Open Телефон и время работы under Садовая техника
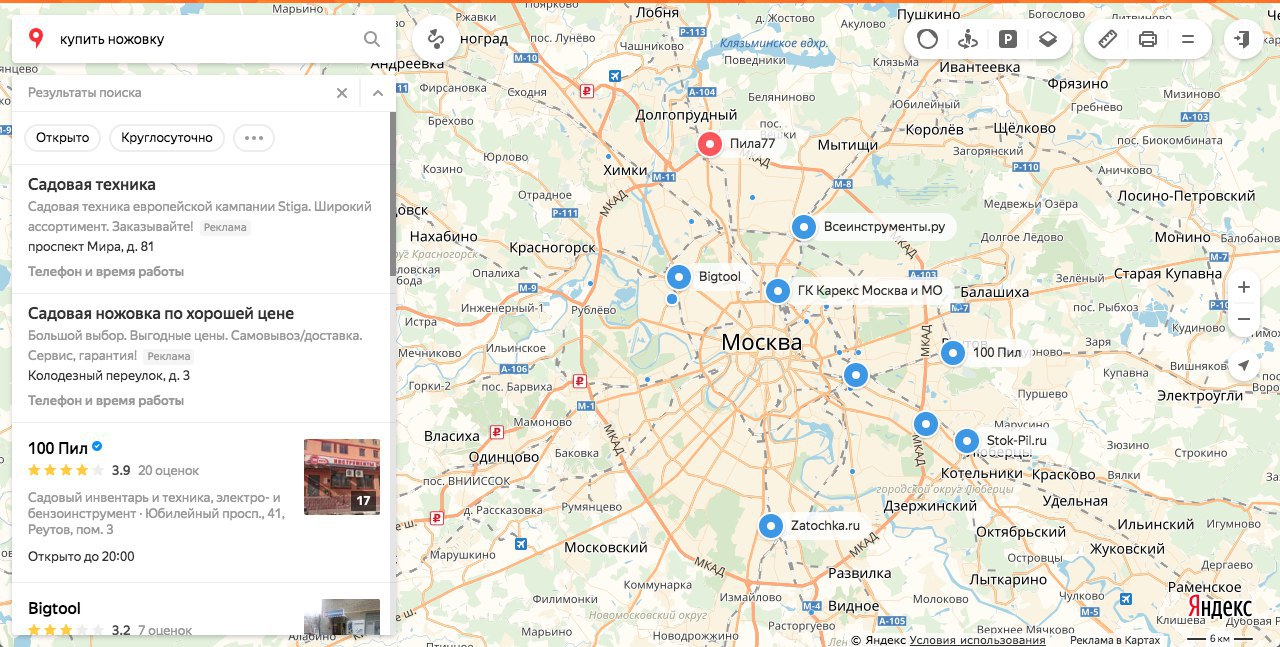This screenshot has width=1280, height=647. 106,272
